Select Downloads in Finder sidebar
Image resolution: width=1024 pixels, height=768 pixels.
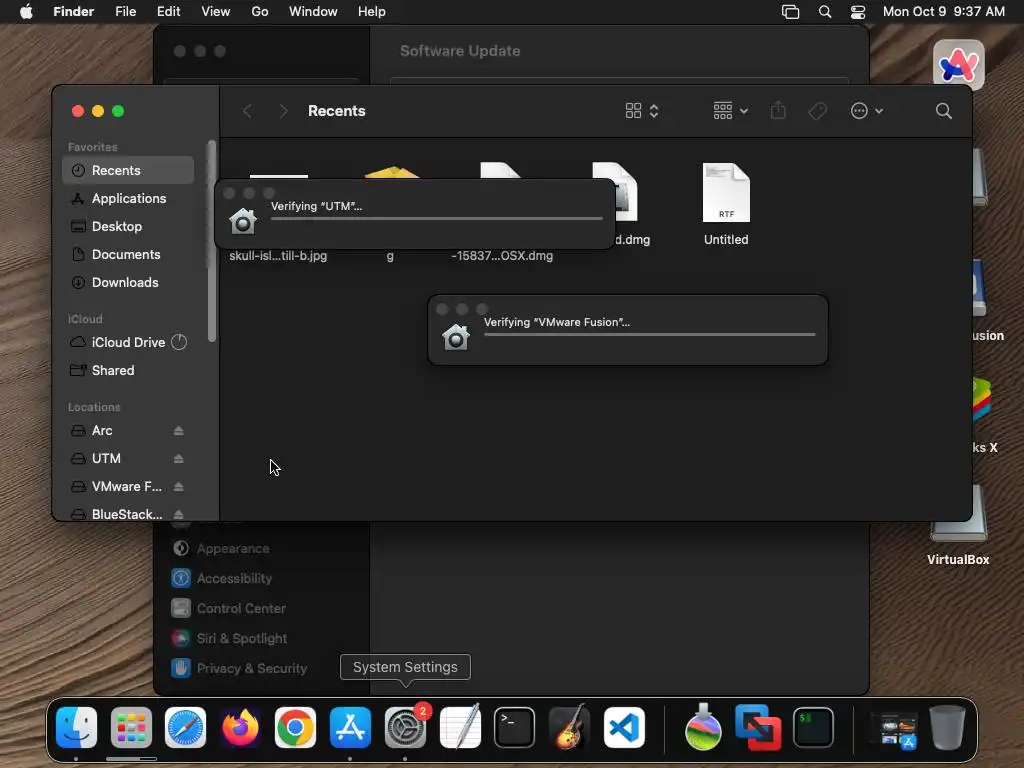pos(128,283)
